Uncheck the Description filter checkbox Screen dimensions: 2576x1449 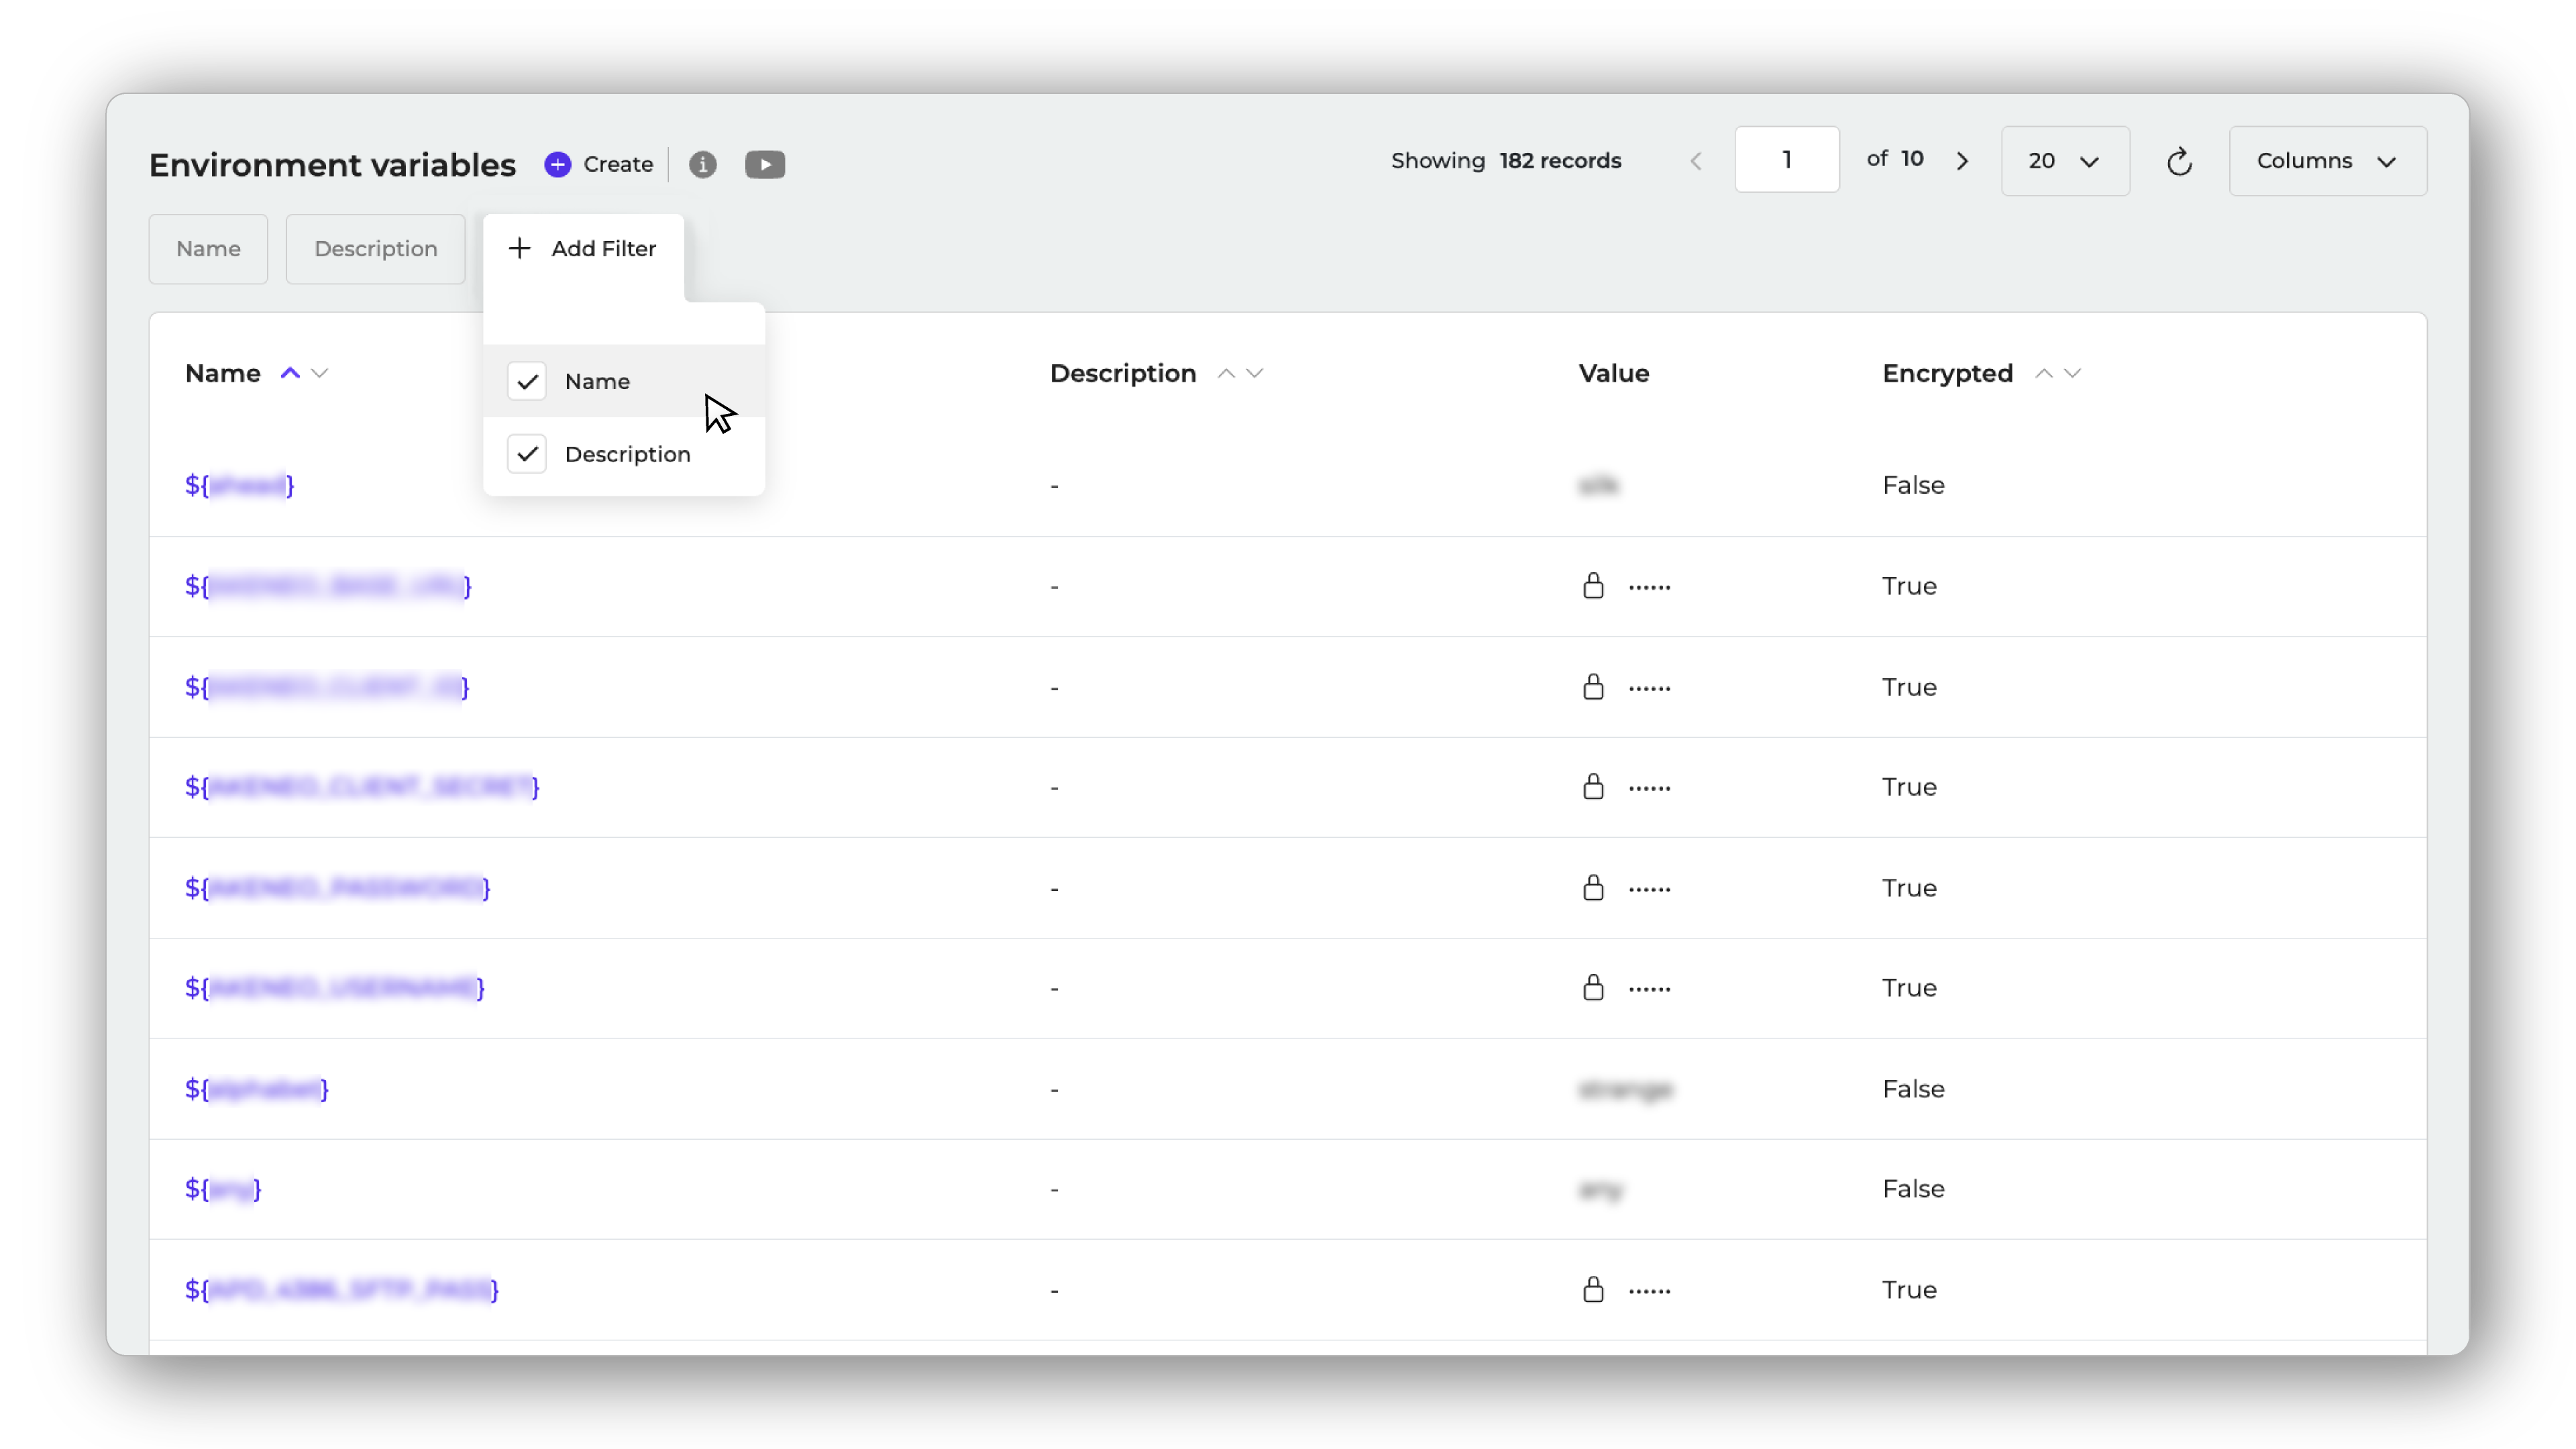point(527,454)
